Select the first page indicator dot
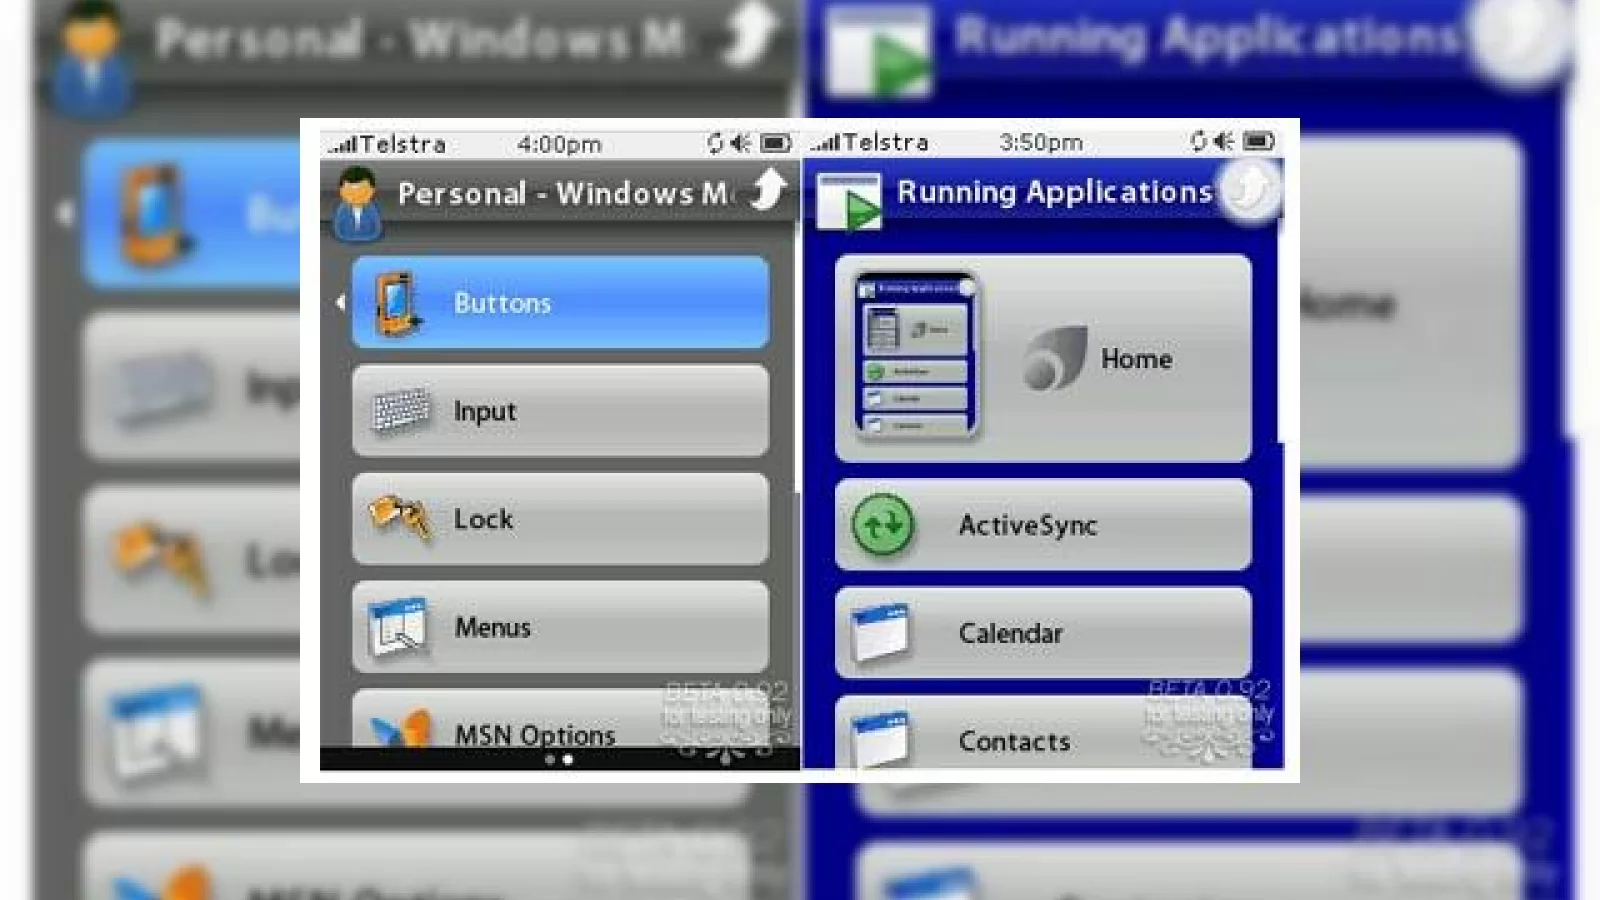Viewport: 1600px width, 900px height. 549,760
